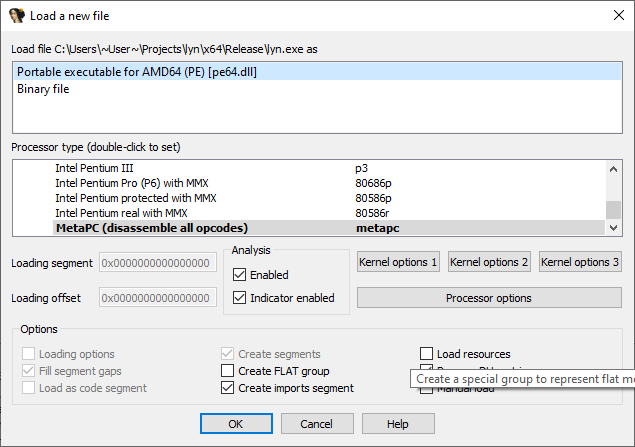The image size is (635, 447).
Task: Choose Intel Pentium III processor type
Action: click(94, 168)
